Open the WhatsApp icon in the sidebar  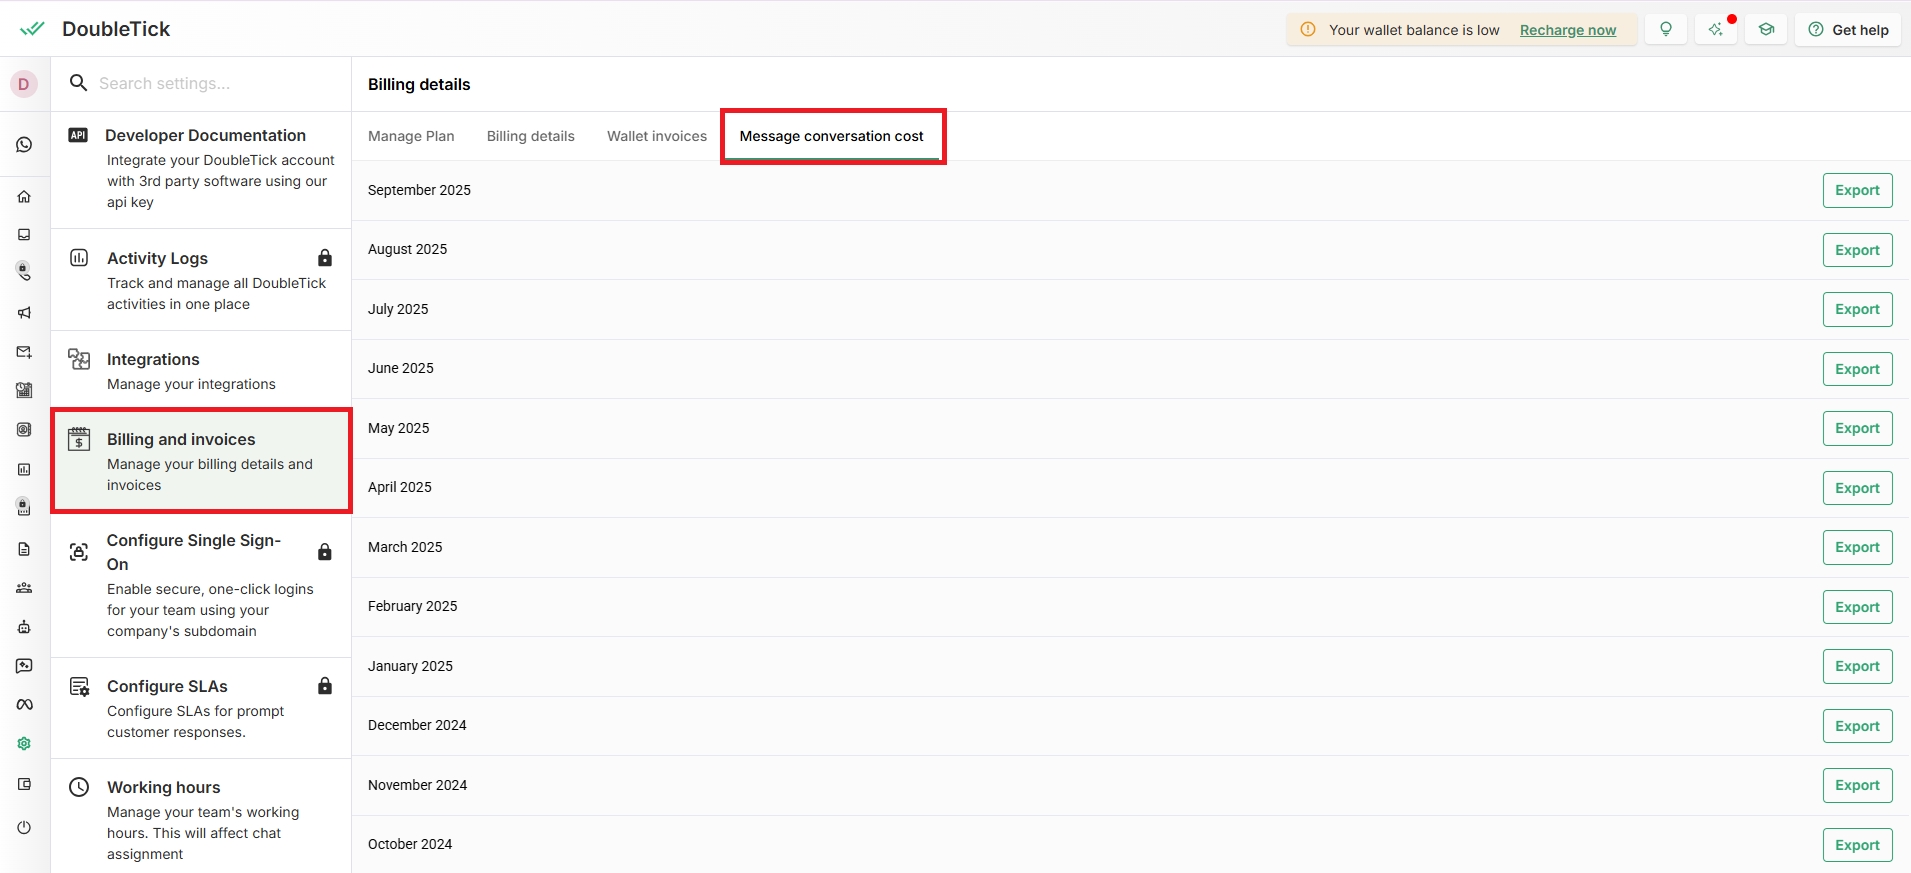[24, 145]
